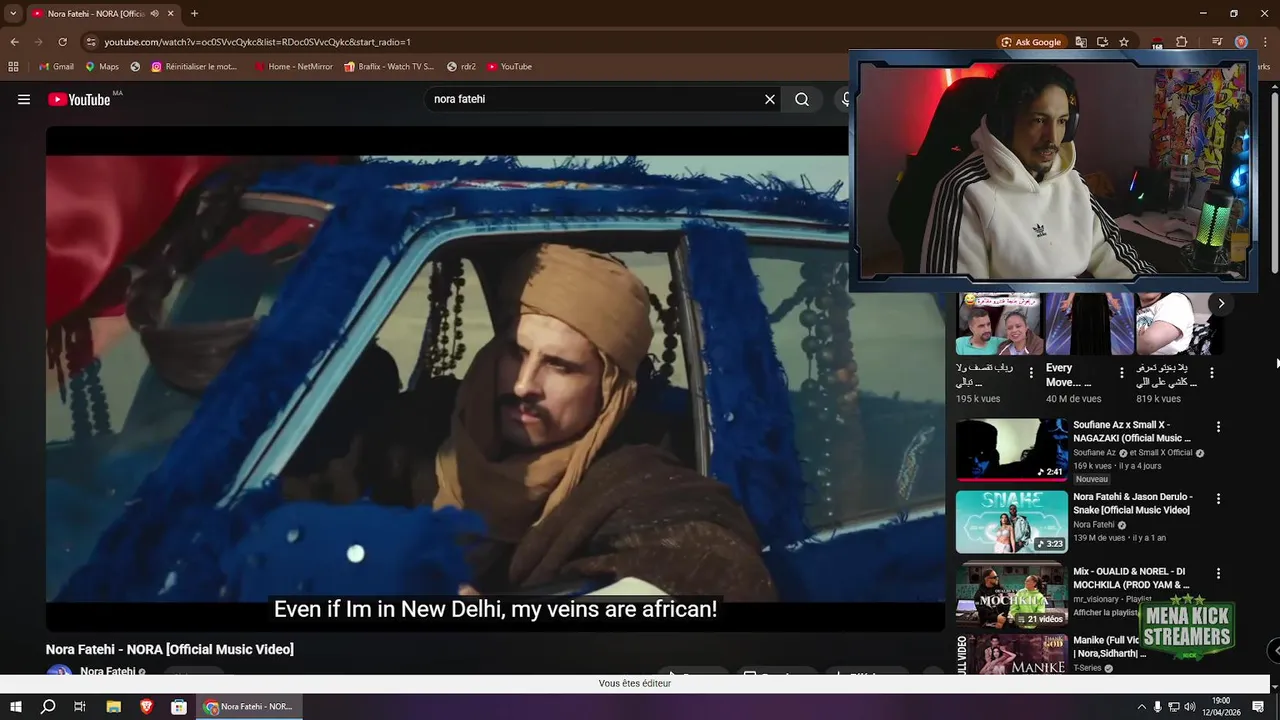The width and height of the screenshot is (1280, 720).
Task: Open the Windows Start menu
Action: coord(15,707)
